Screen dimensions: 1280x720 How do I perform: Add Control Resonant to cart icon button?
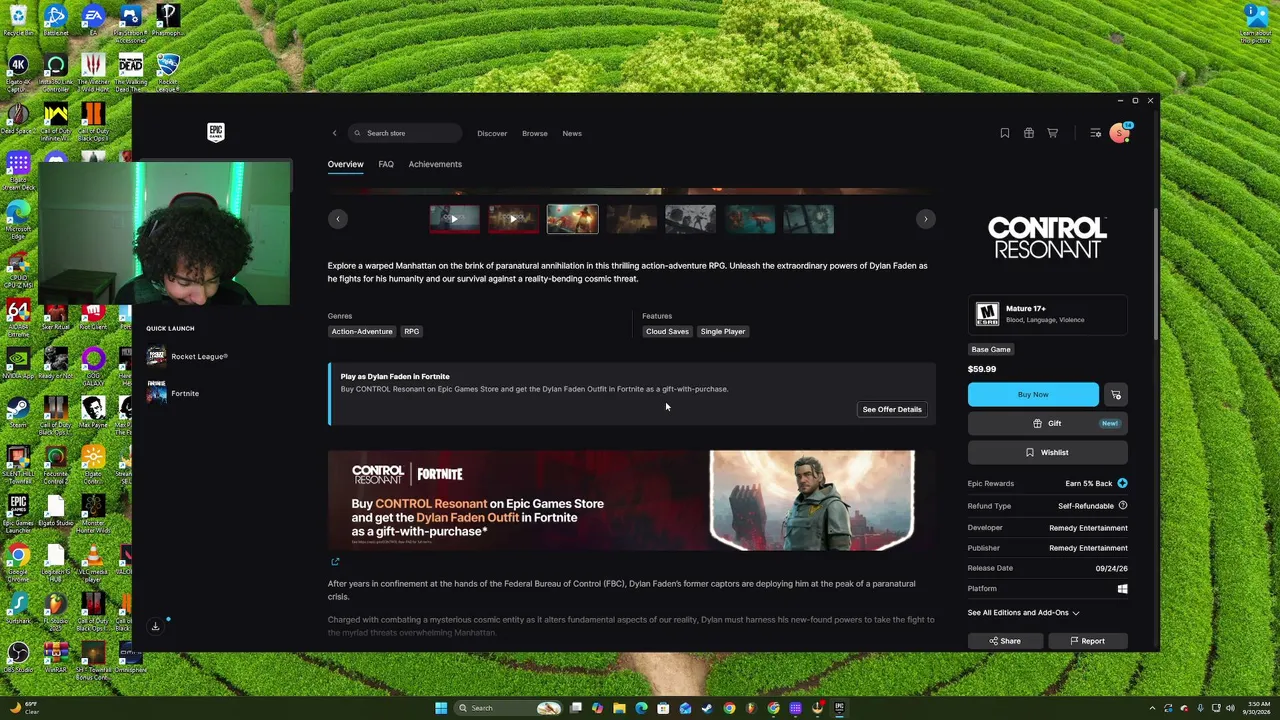[x=1116, y=395]
